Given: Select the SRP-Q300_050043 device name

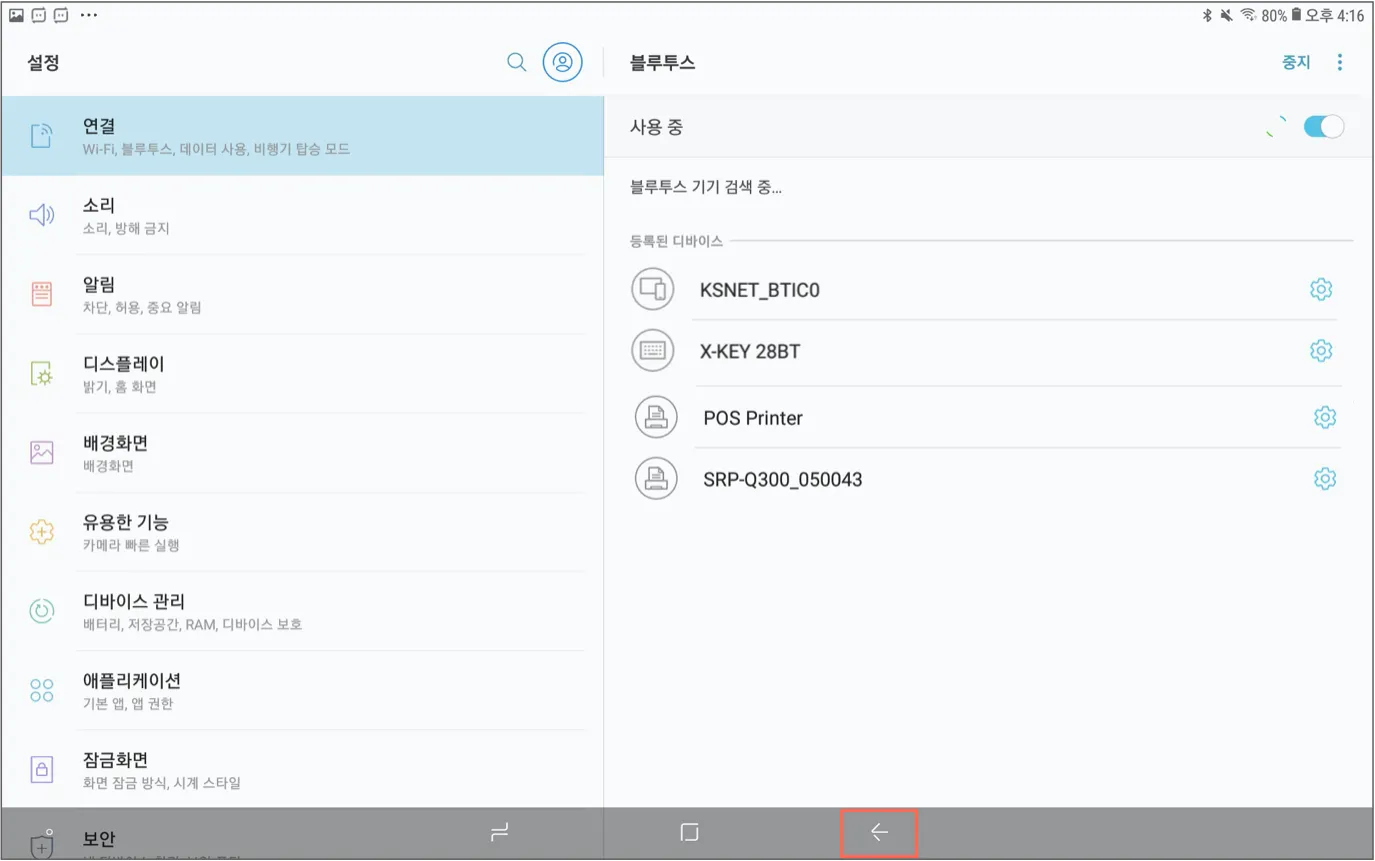Looking at the screenshot, I should pyautogui.click(x=783, y=480).
